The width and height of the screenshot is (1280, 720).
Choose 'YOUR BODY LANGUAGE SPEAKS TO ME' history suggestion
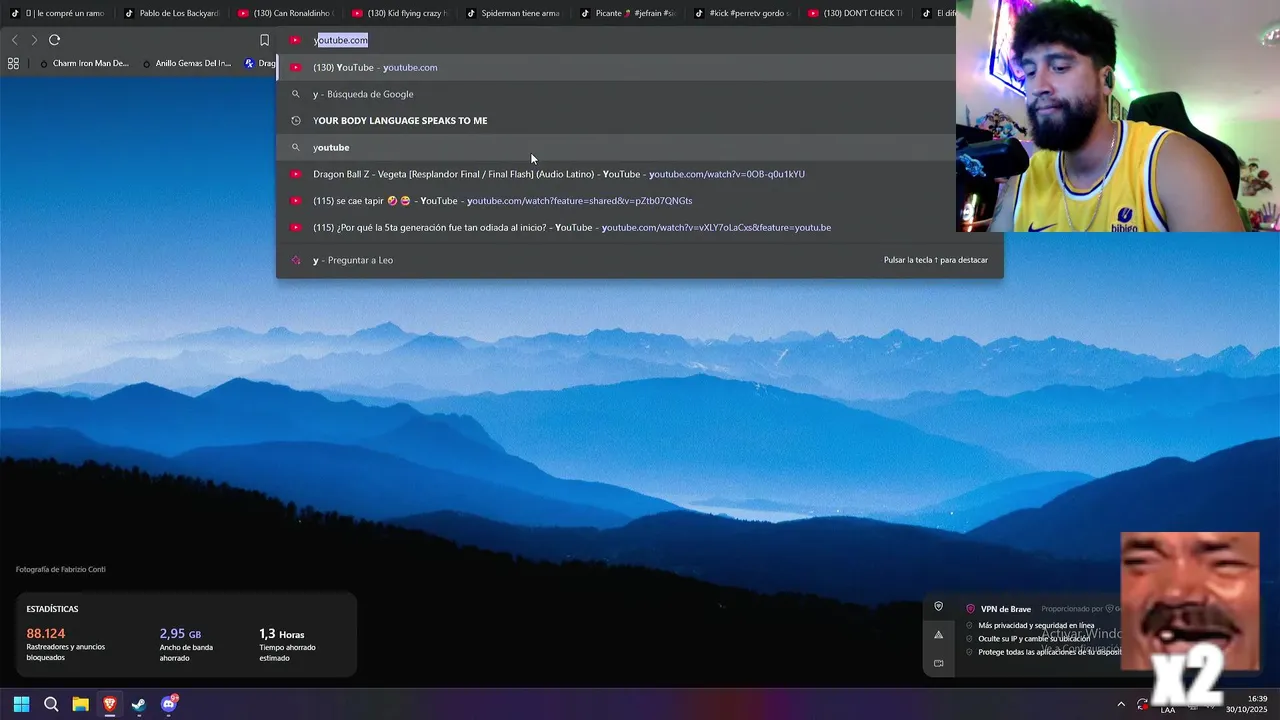coord(640,120)
